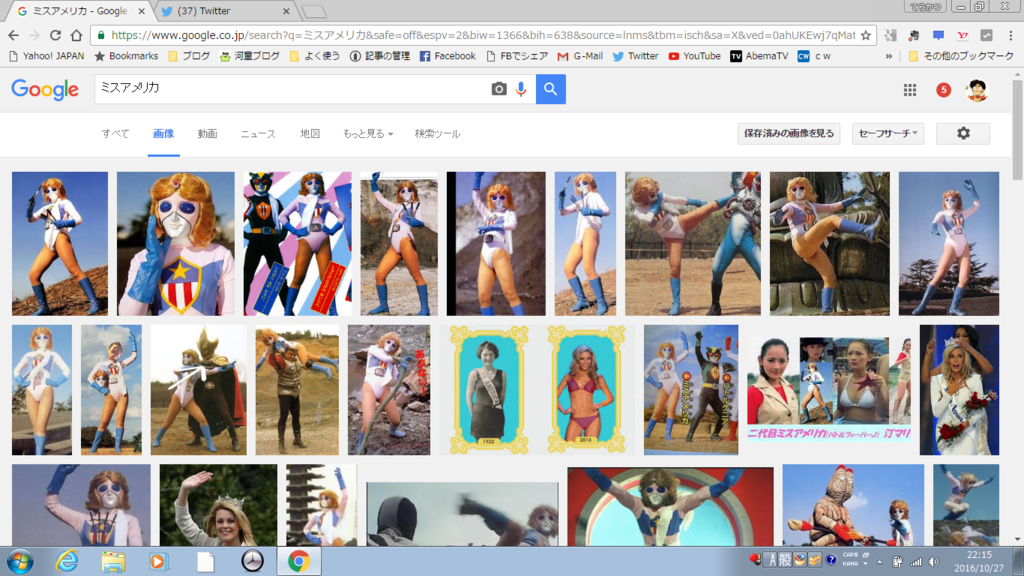
Task: Open the YouTube bookmark
Action: [694, 56]
